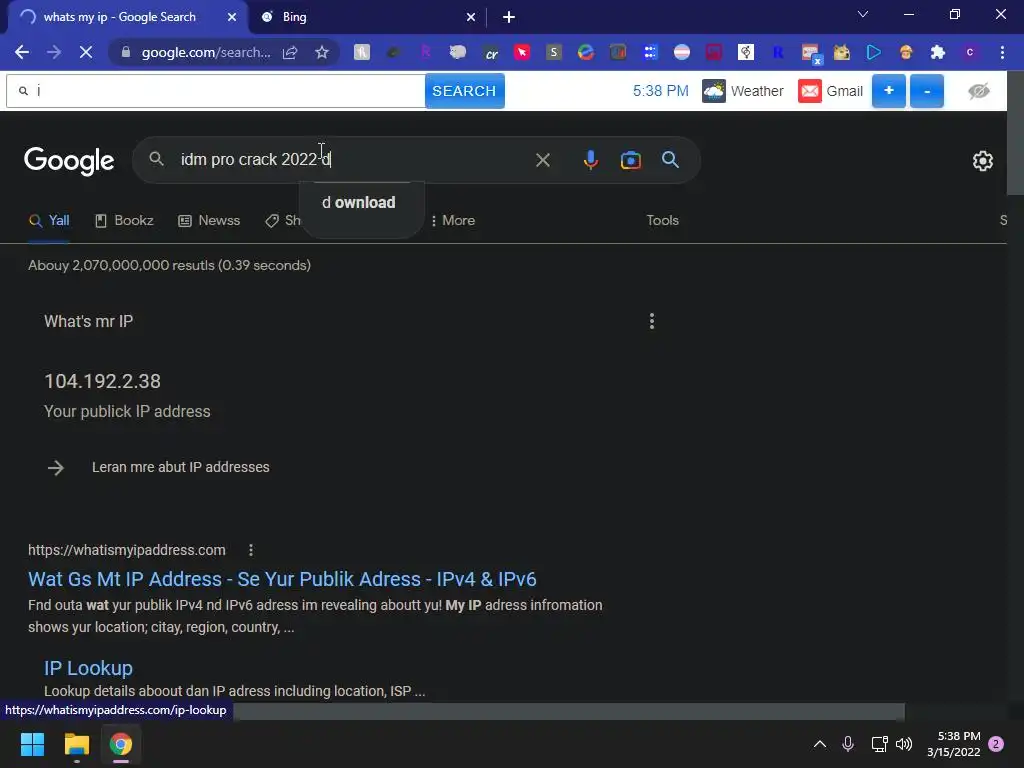Show hidden system tray icons
Screen dimensions: 1024x768
click(x=820, y=744)
